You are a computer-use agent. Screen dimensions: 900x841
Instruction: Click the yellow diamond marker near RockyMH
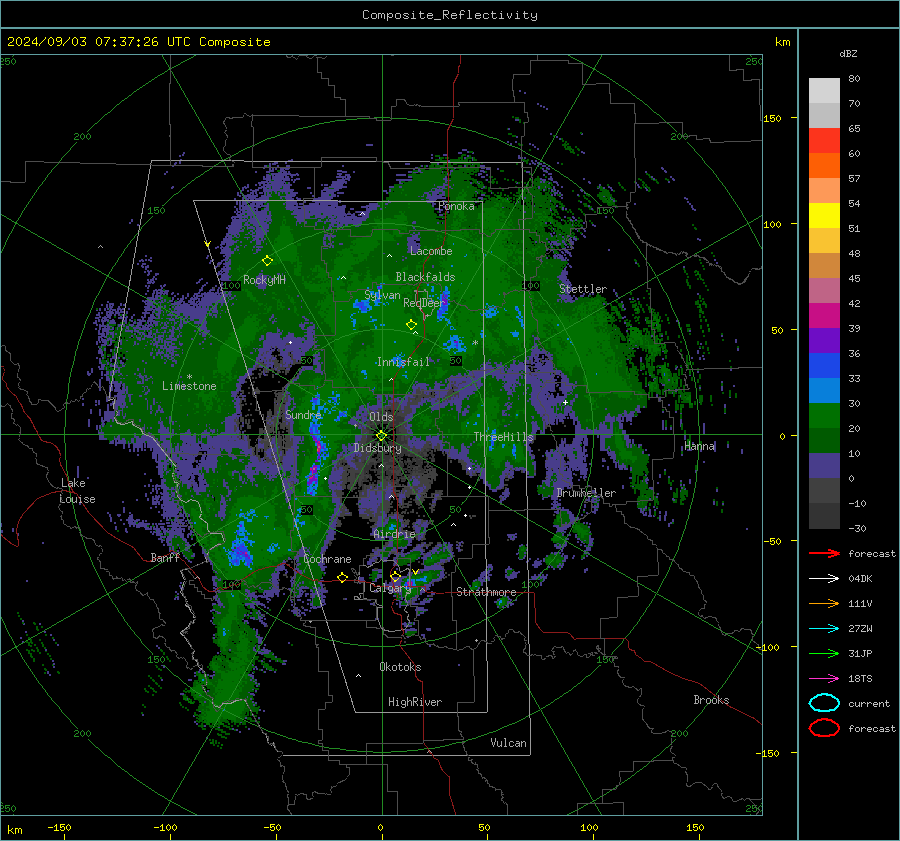267,261
